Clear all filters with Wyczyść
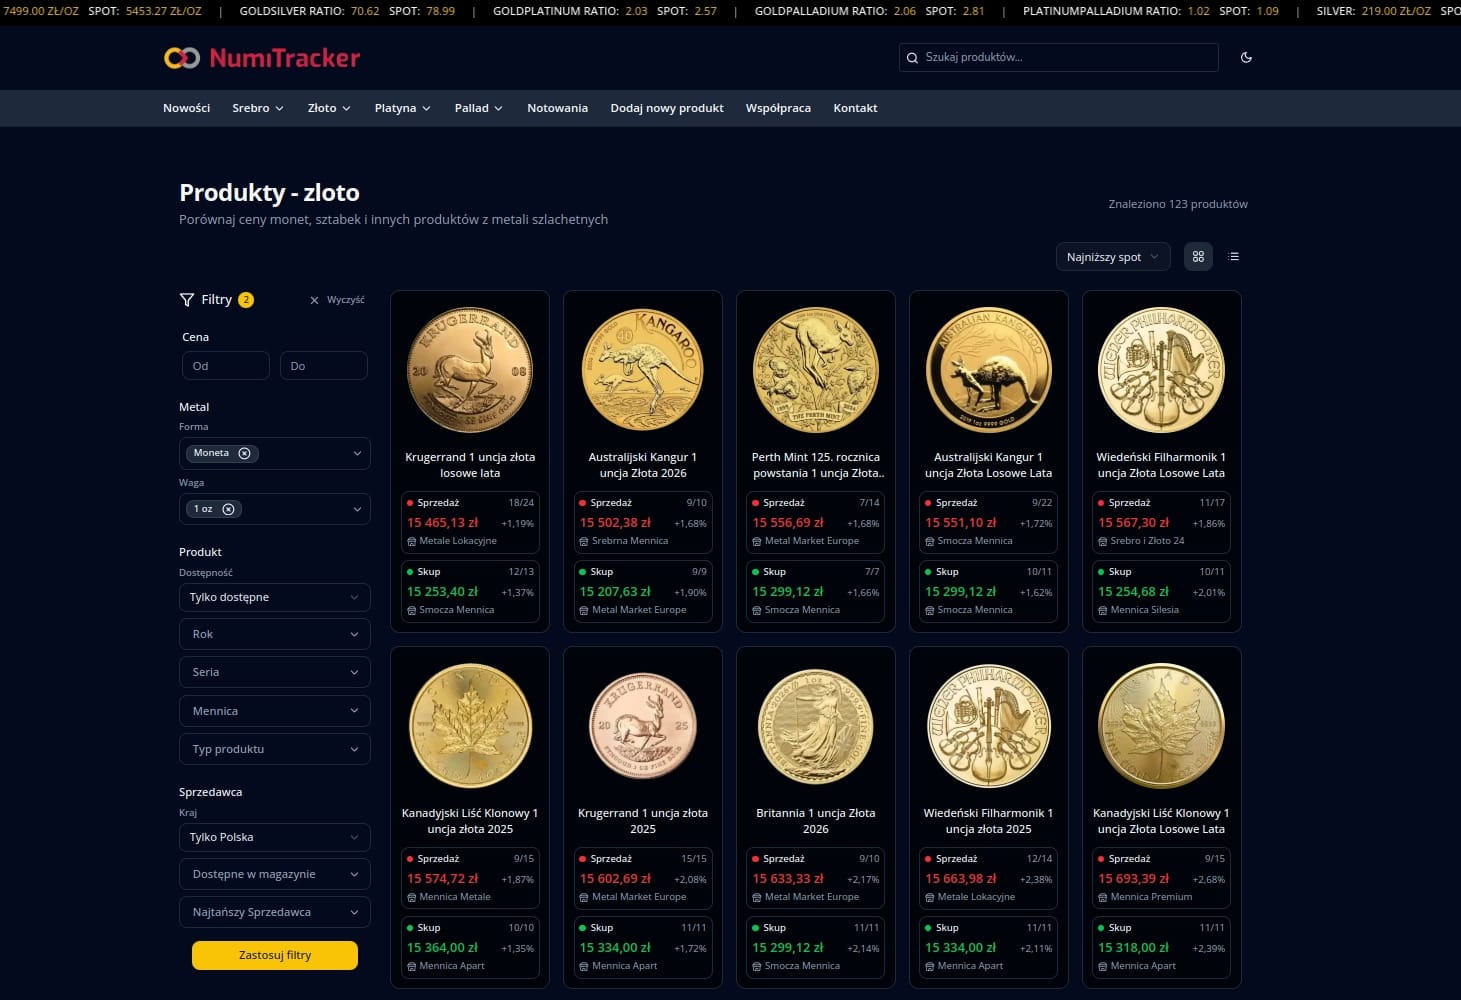Image resolution: width=1461 pixels, height=1000 pixels. point(337,300)
